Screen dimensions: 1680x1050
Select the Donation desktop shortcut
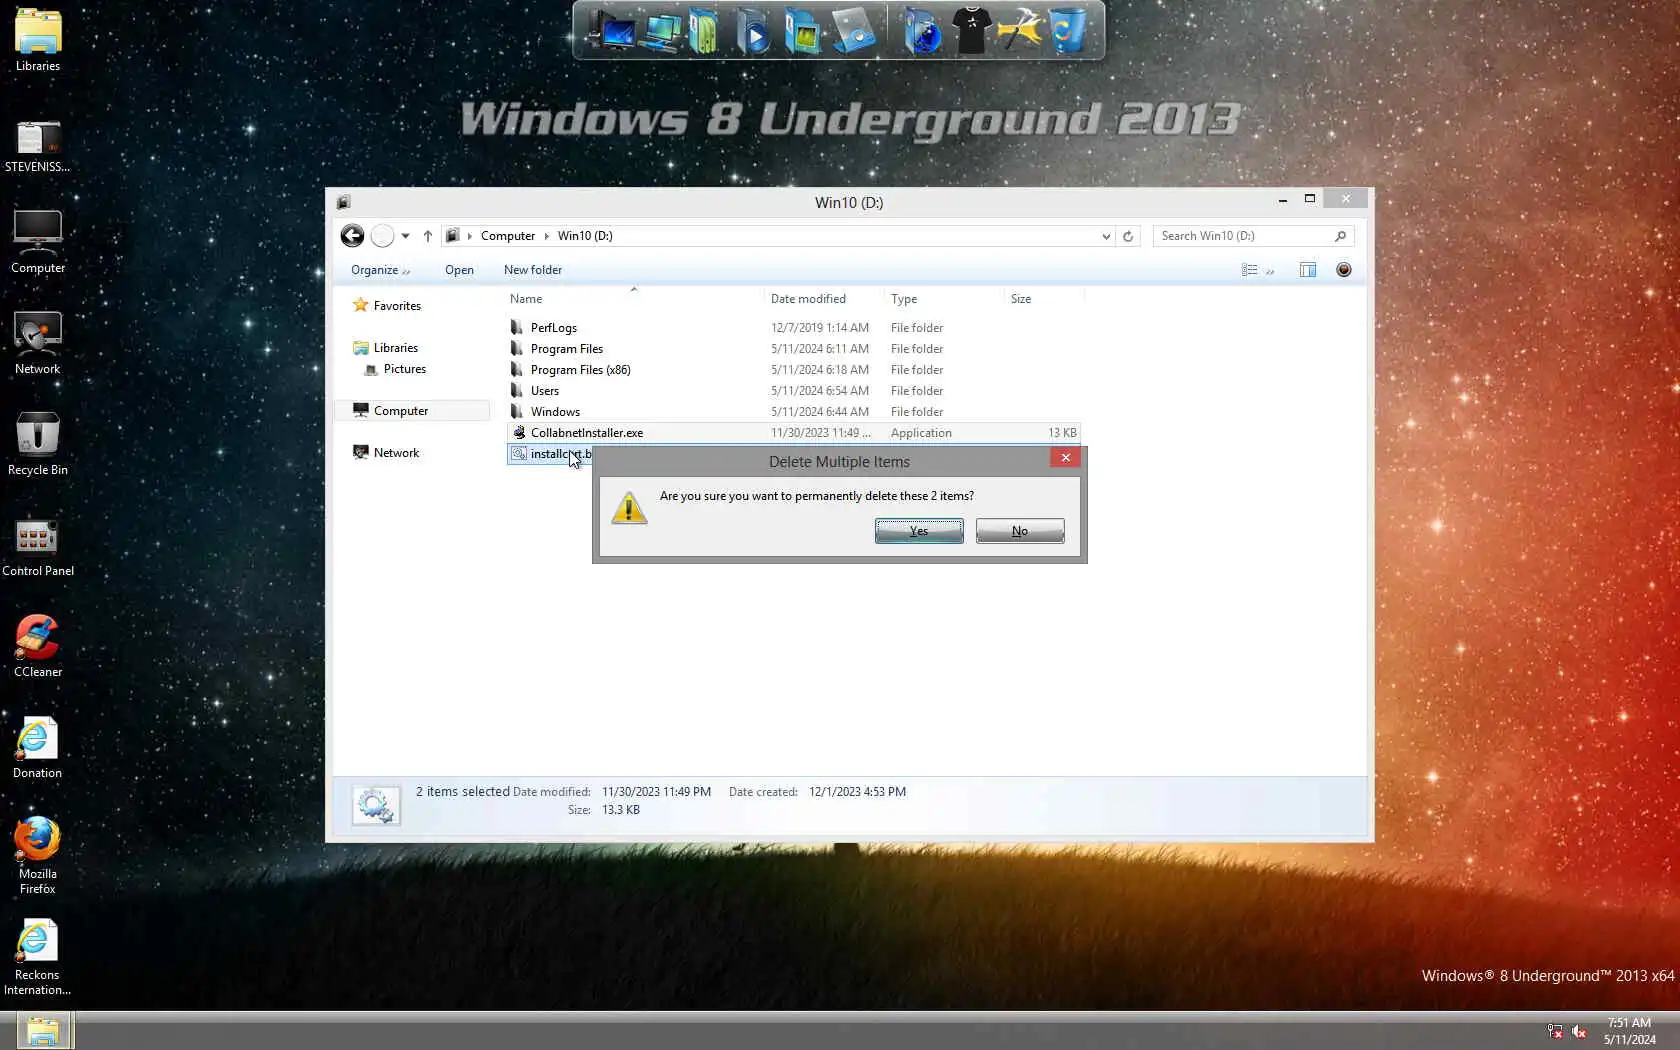pos(38,747)
